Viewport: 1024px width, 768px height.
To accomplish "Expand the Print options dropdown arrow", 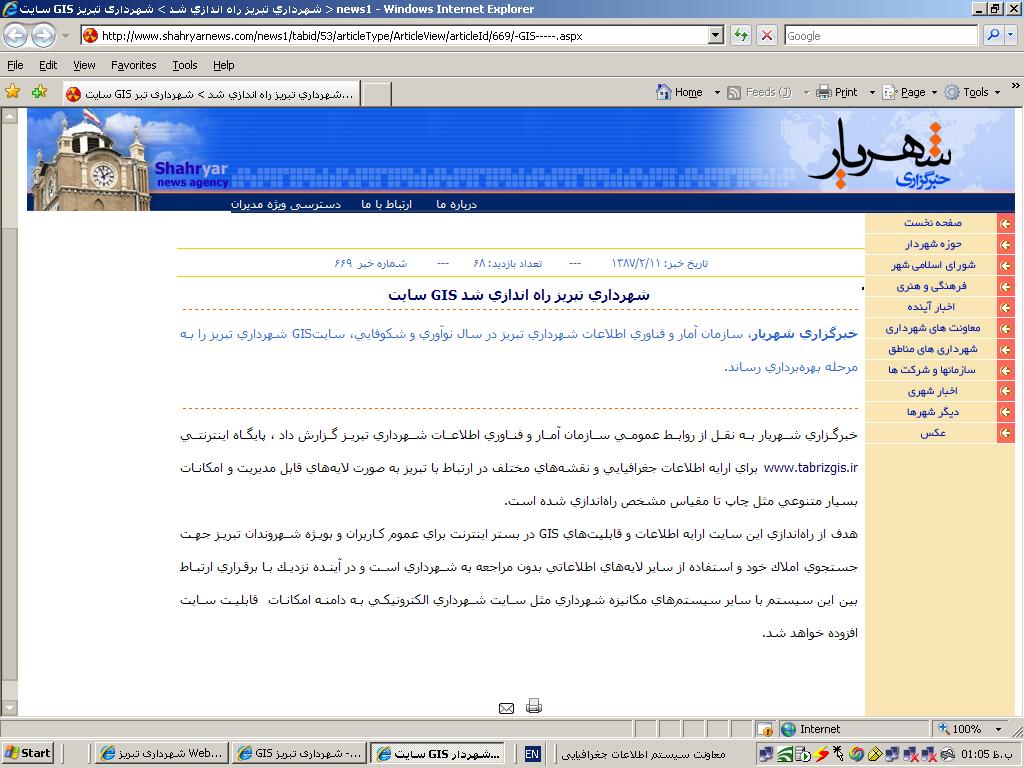I will tap(872, 92).
